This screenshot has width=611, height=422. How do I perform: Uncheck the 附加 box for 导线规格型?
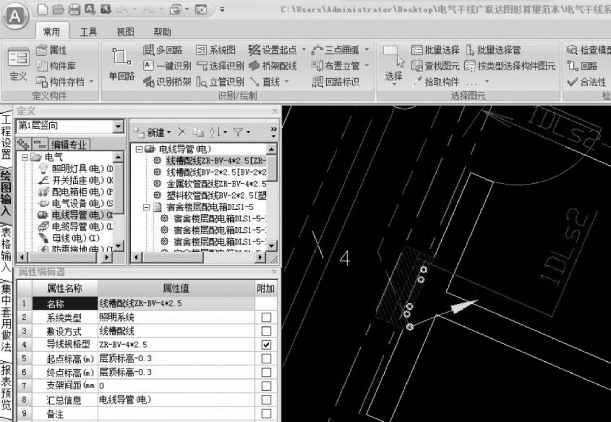pos(265,344)
